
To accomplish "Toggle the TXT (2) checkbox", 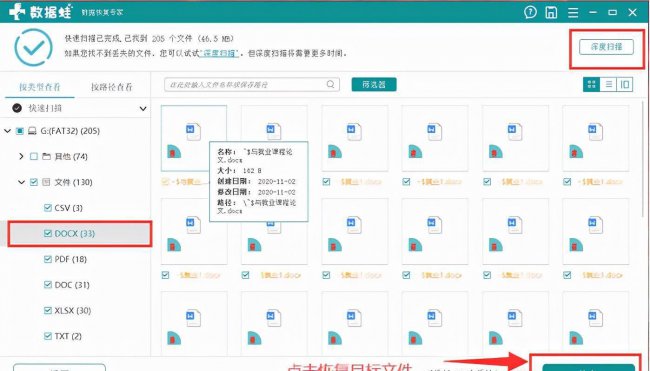I will 48,336.
